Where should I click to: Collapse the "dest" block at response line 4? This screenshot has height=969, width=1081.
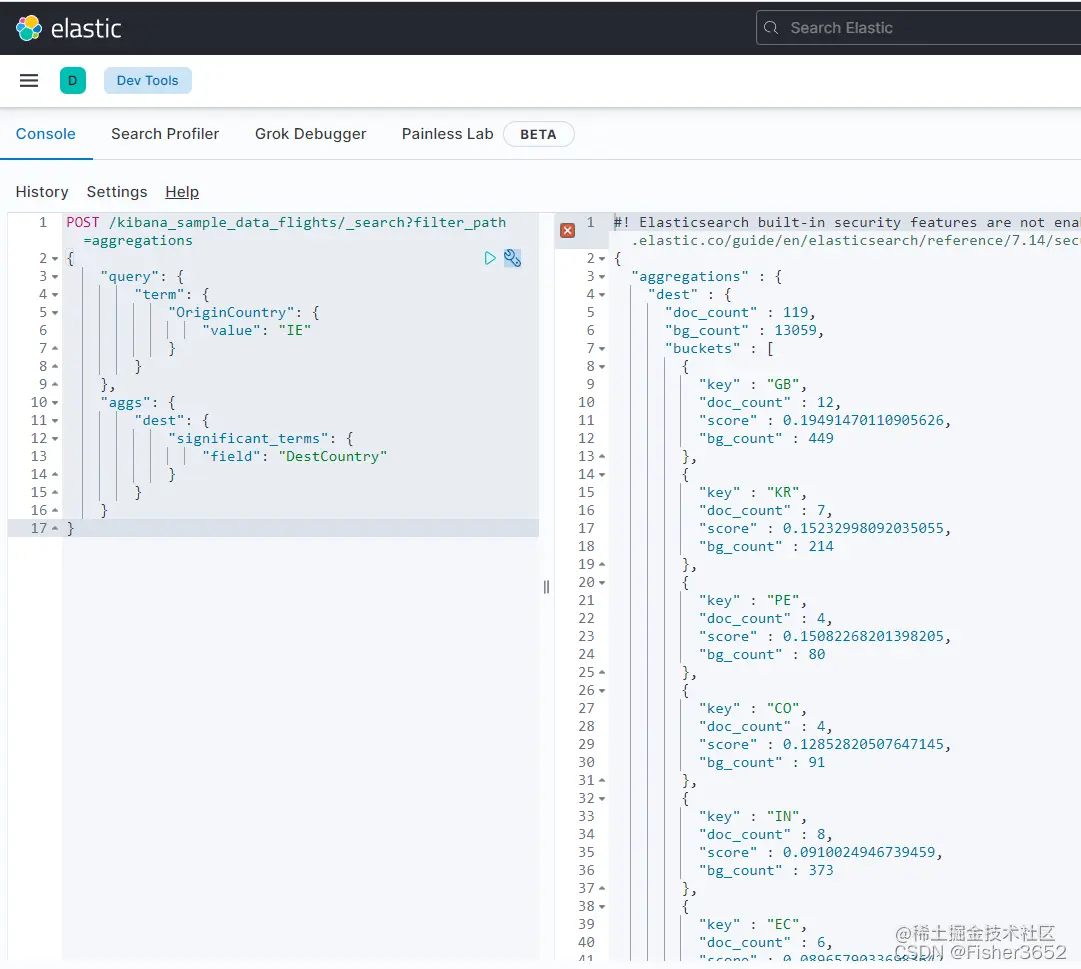602,295
